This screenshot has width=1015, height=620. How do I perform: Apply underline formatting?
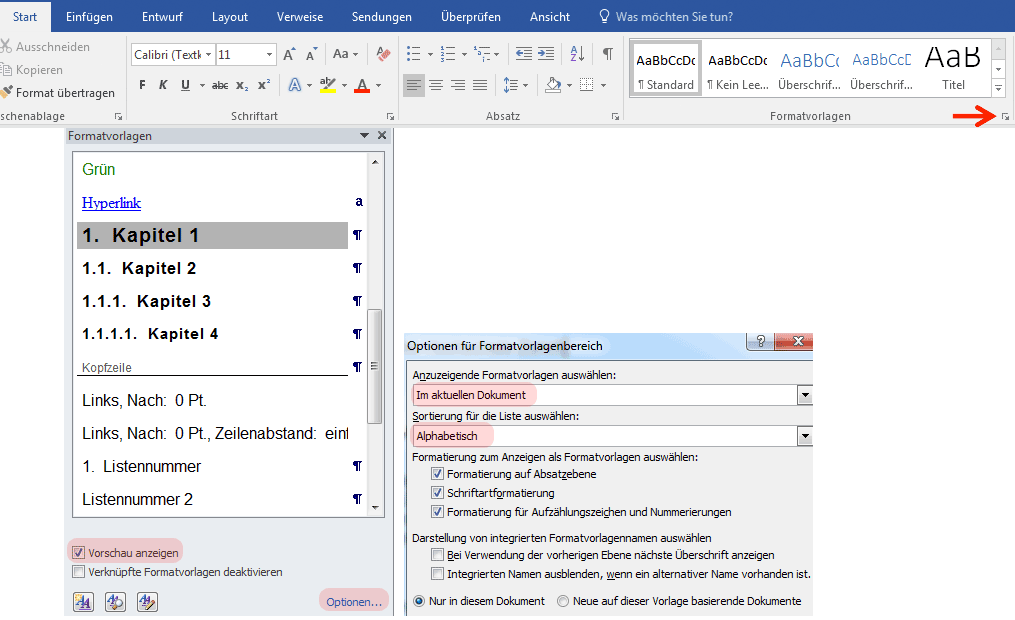pyautogui.click(x=186, y=85)
